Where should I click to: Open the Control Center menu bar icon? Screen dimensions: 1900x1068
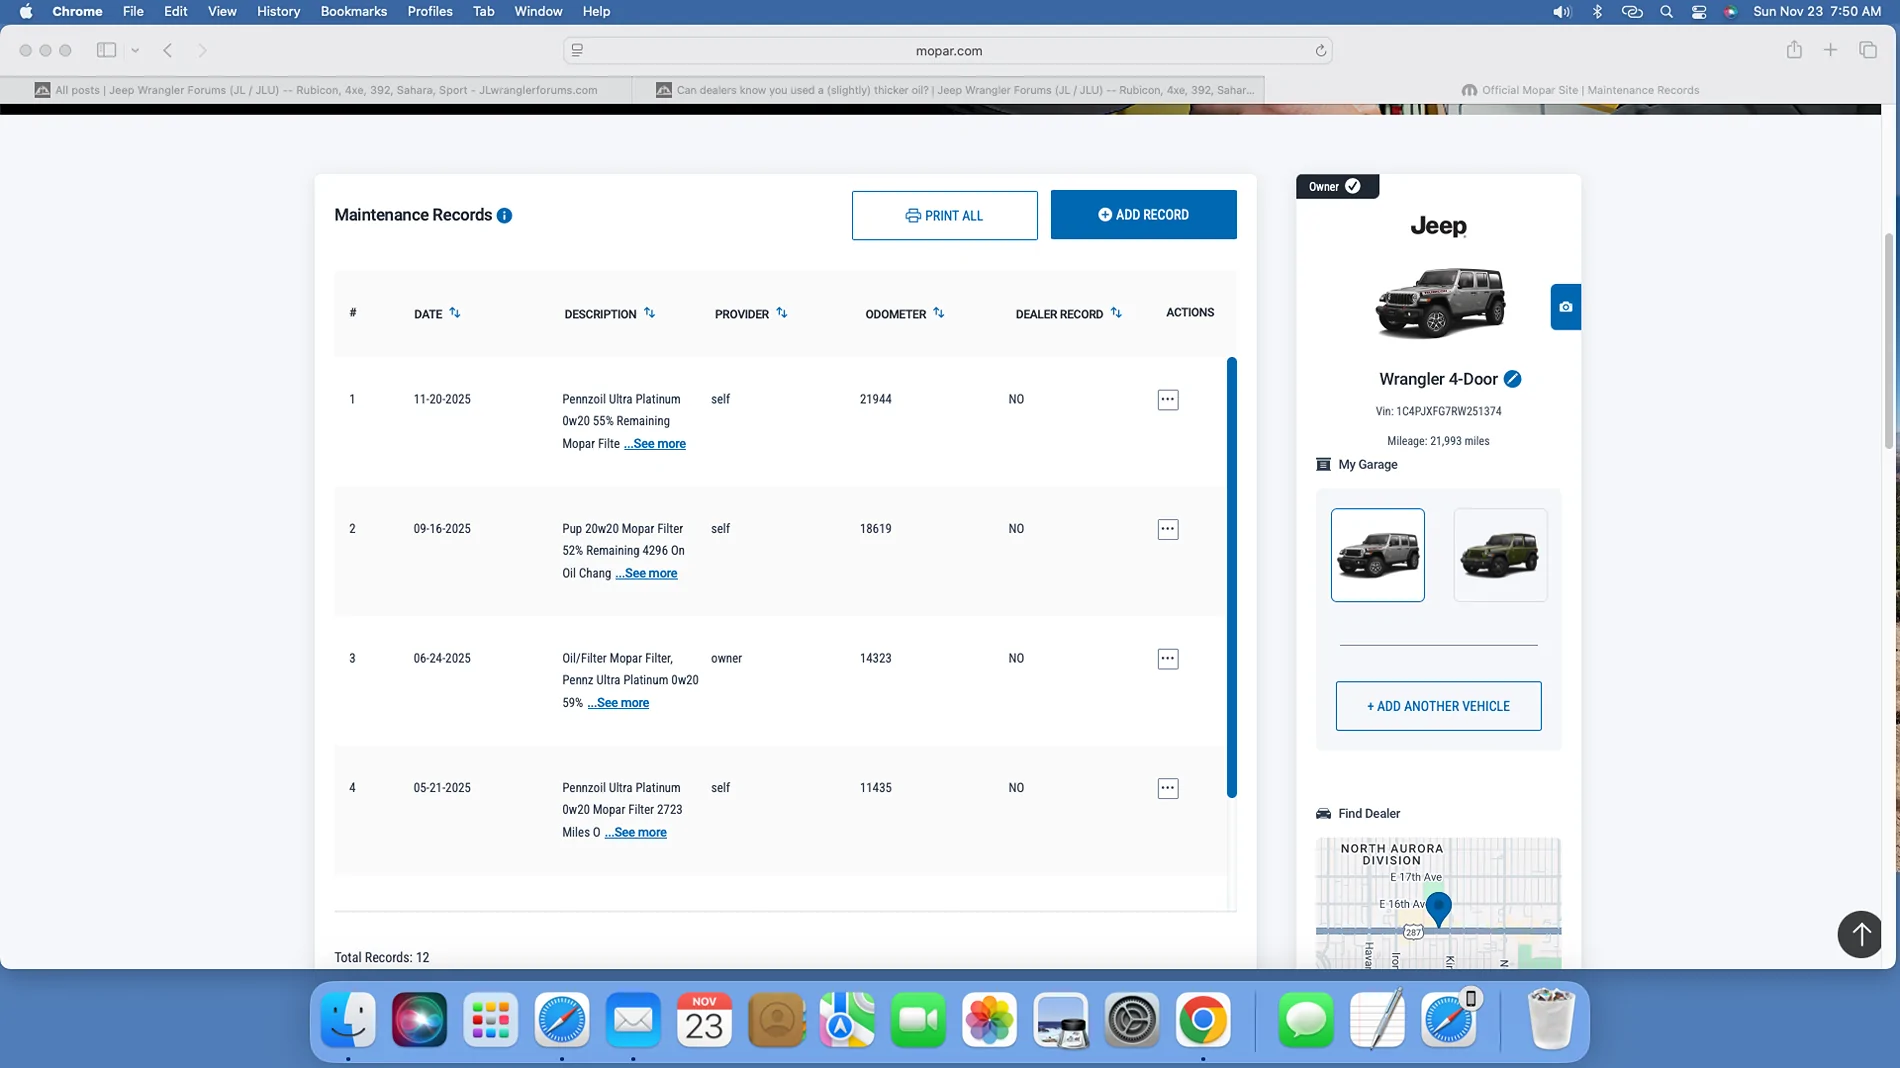(1698, 12)
